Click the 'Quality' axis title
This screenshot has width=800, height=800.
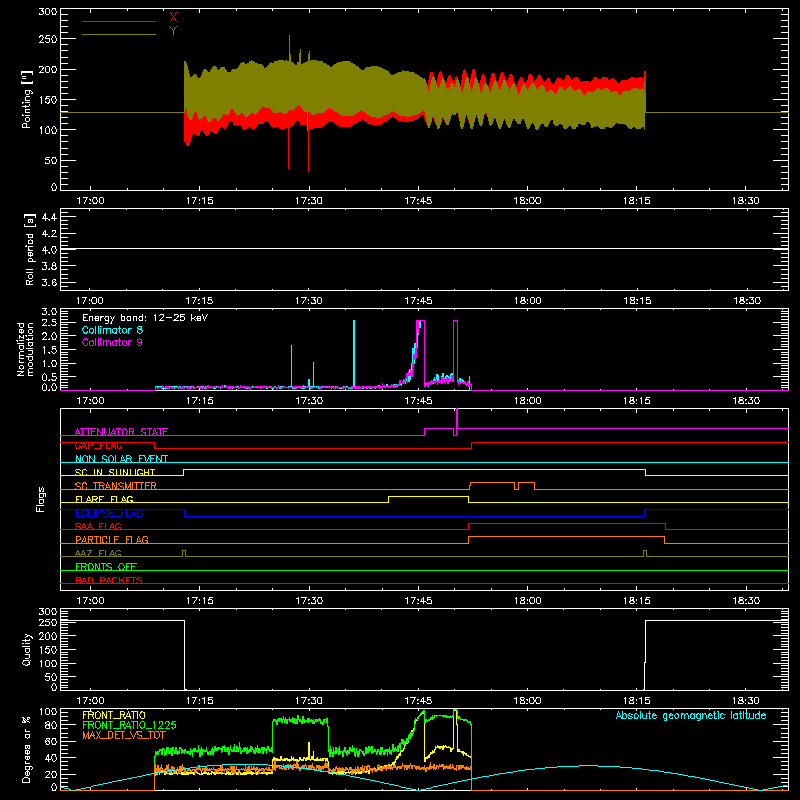(27, 649)
